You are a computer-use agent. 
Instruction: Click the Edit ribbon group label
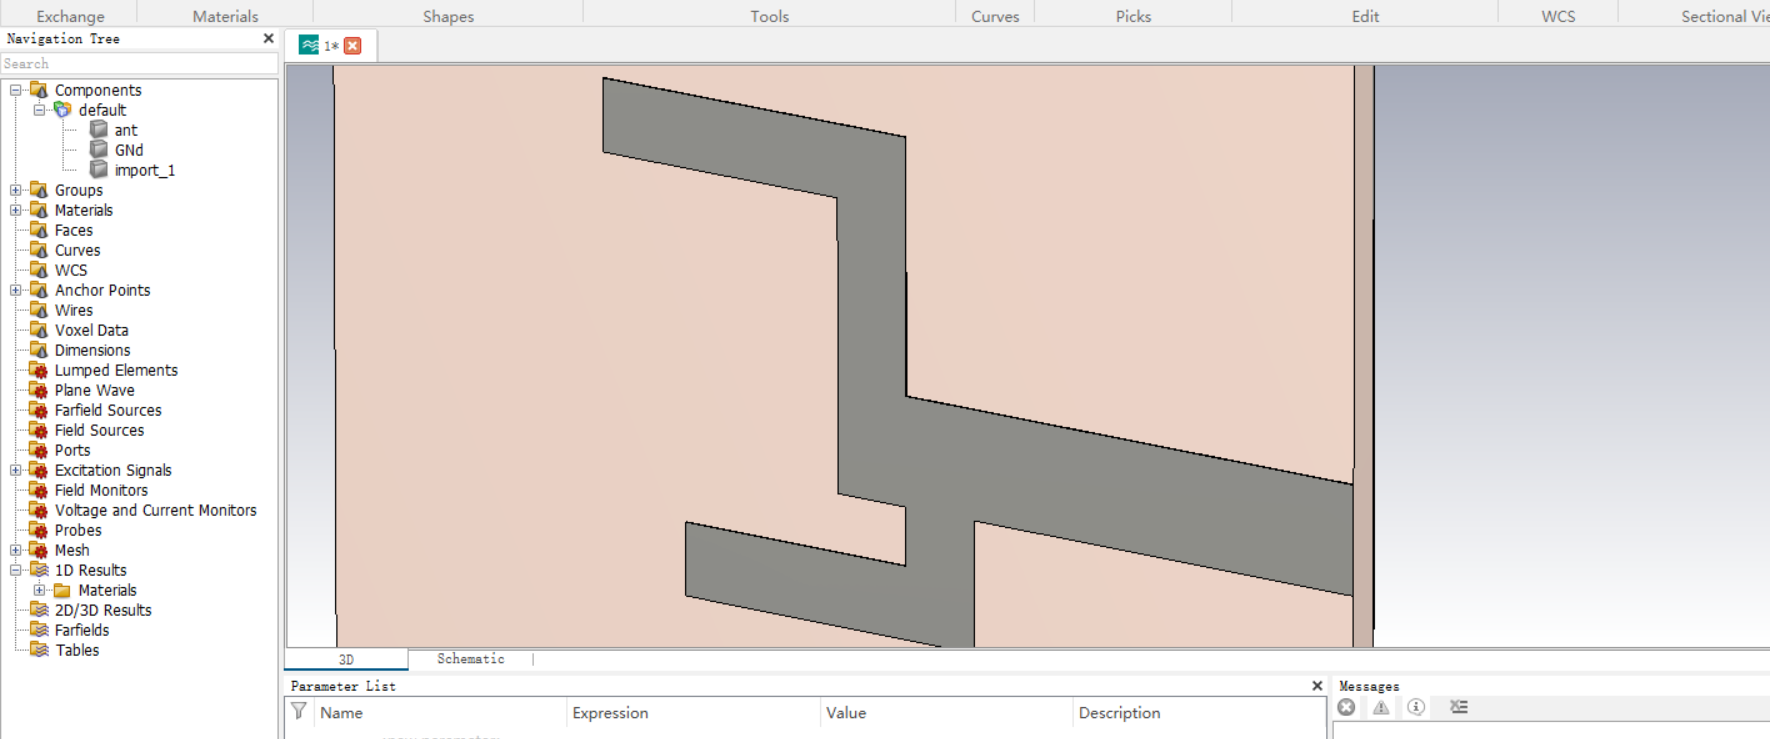click(x=1365, y=16)
